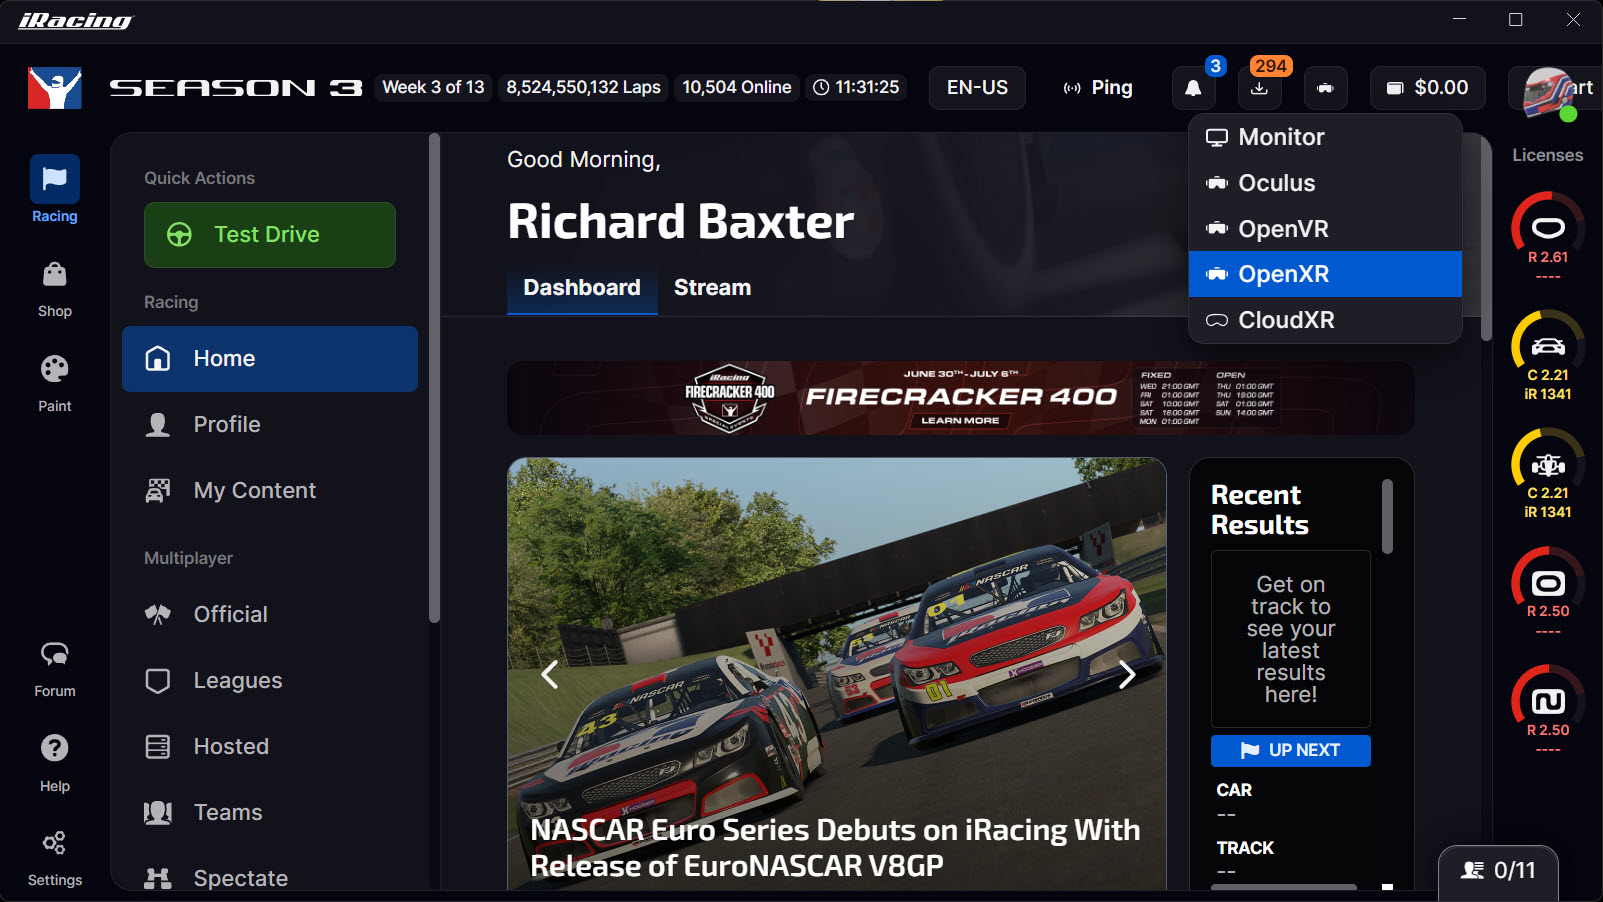
Task: Open the EN-US language selector
Action: 977,88
